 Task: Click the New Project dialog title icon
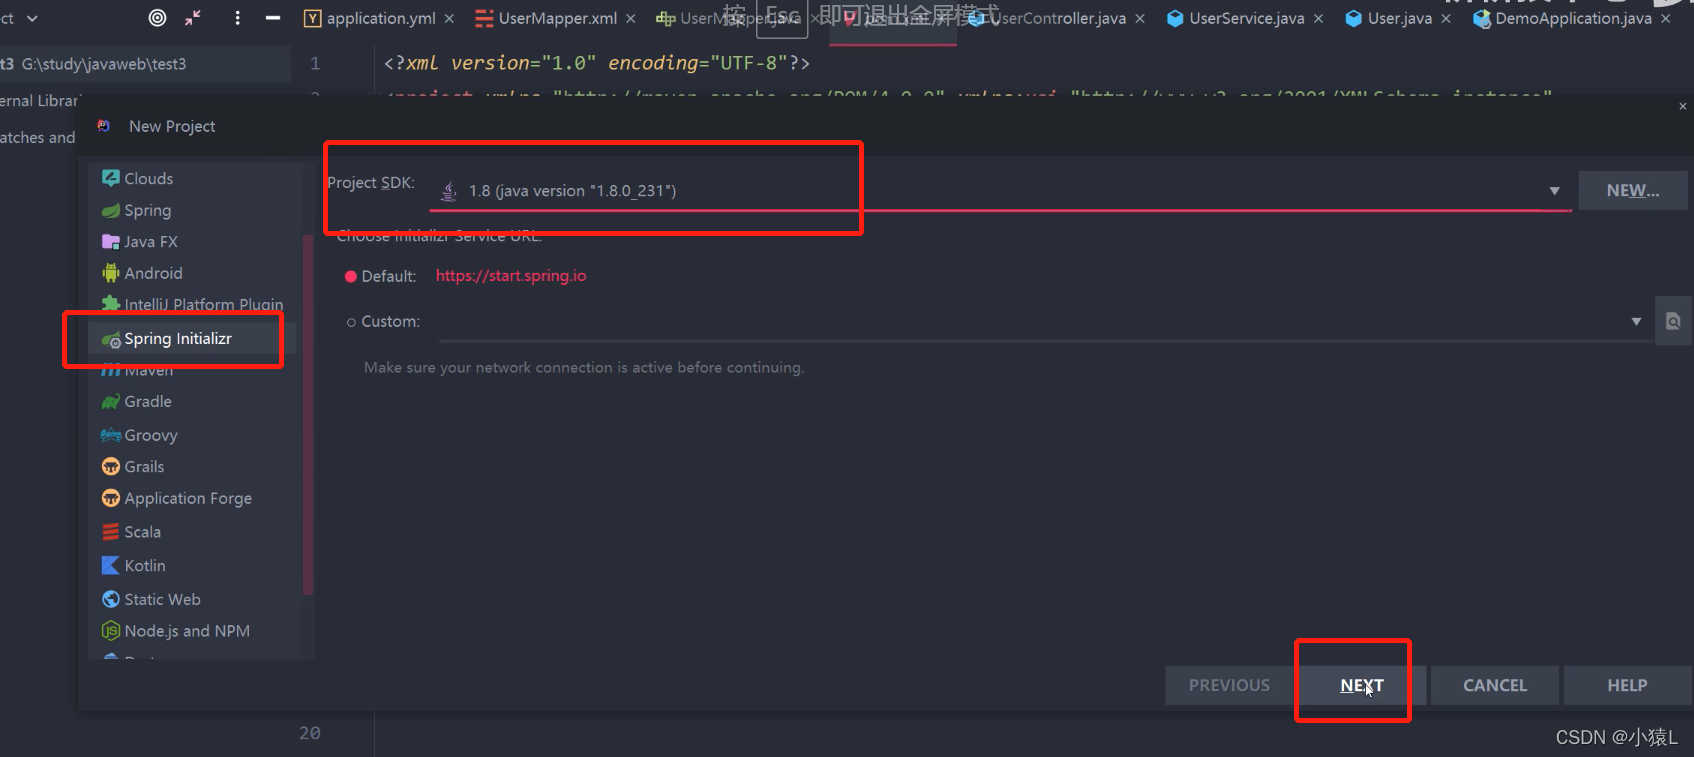(104, 126)
